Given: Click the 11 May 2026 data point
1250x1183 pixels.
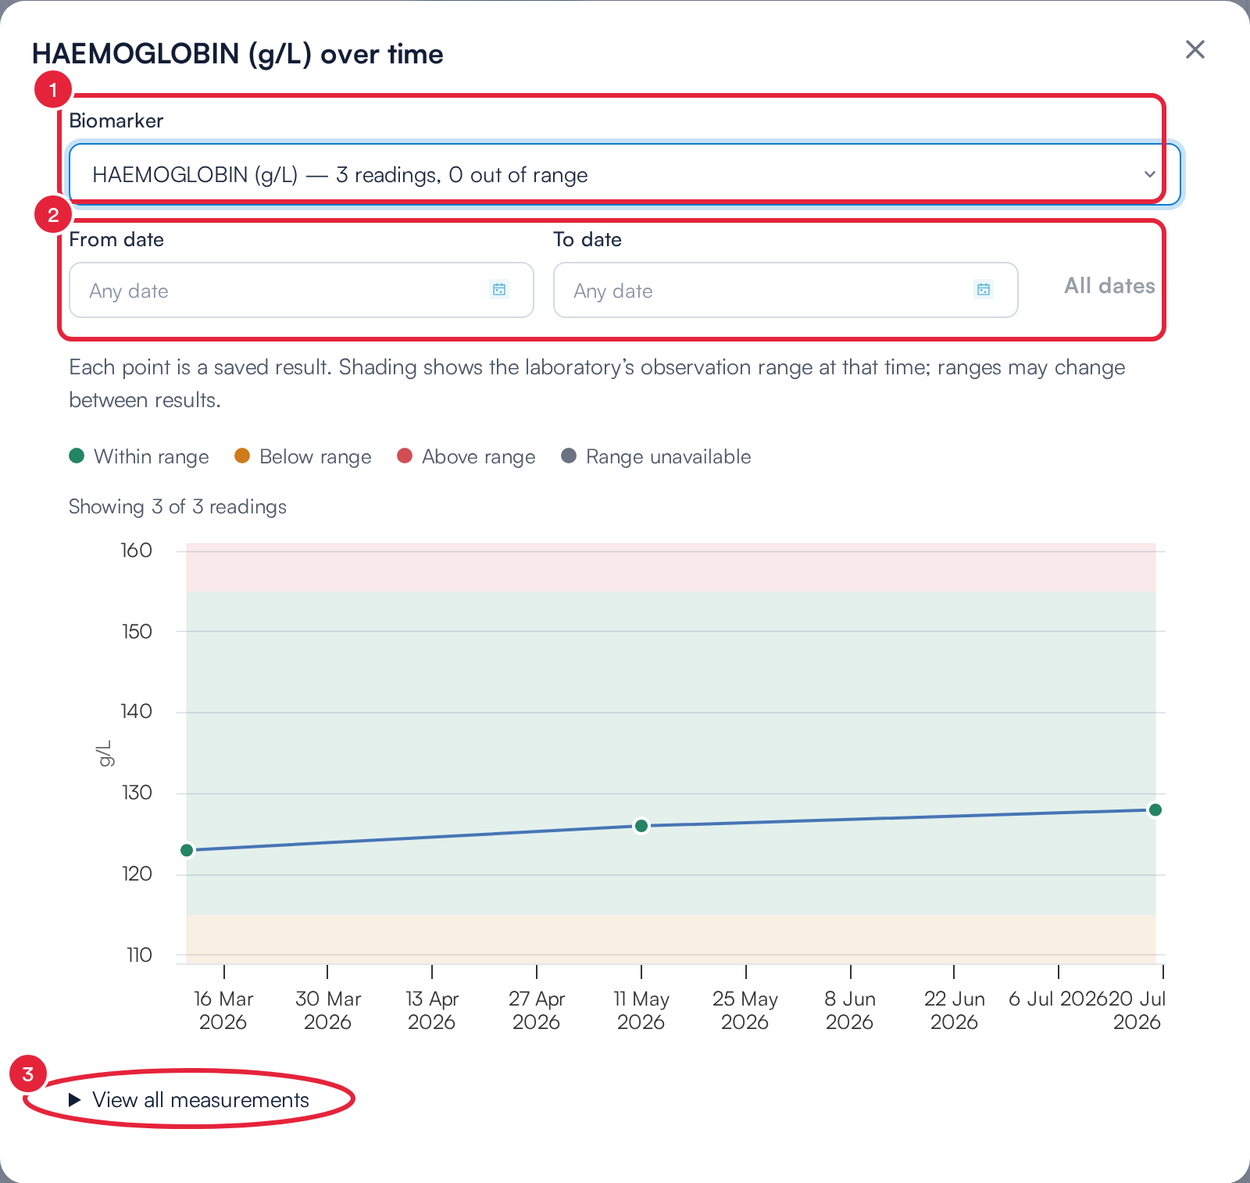Looking at the screenshot, I should (641, 826).
